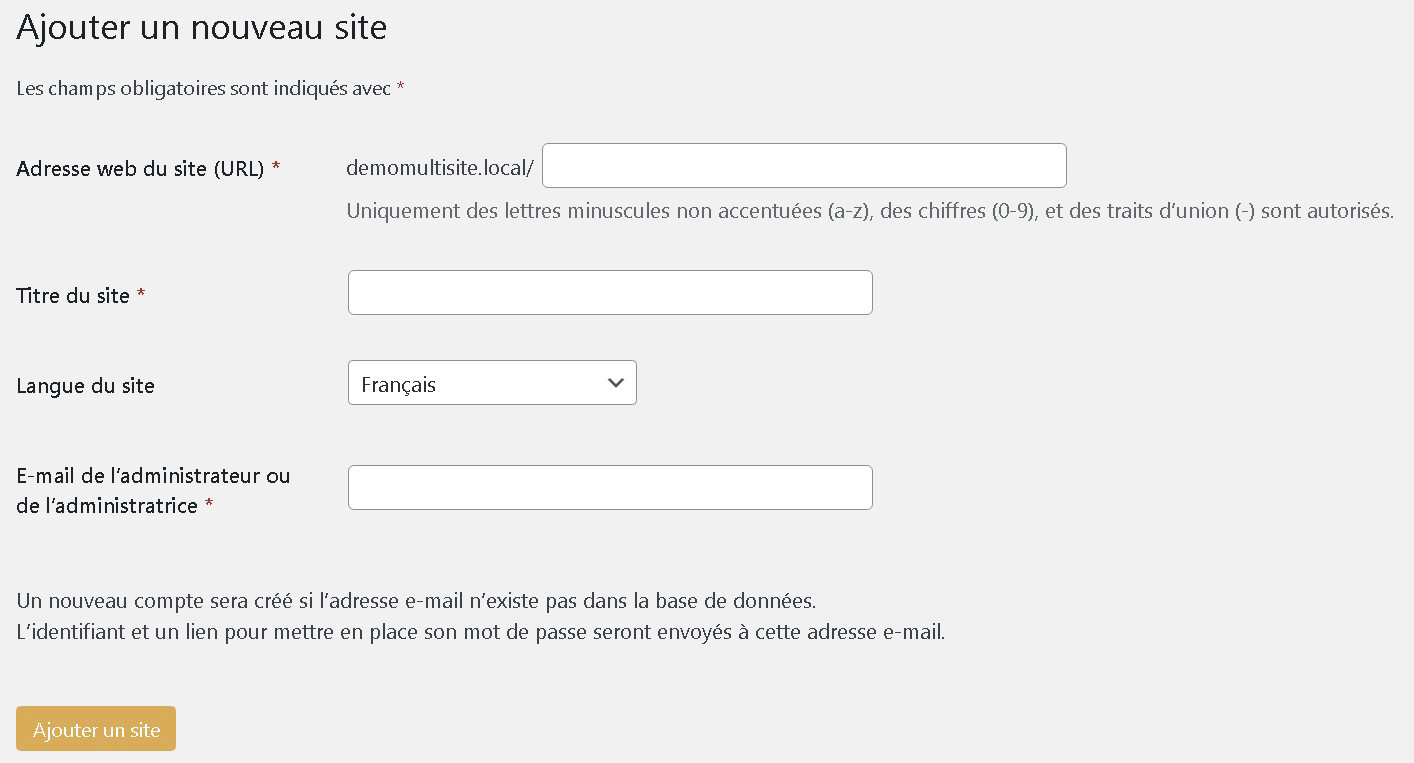Select the administrator e-mail input field
1414x763 pixels.
[x=610, y=488]
